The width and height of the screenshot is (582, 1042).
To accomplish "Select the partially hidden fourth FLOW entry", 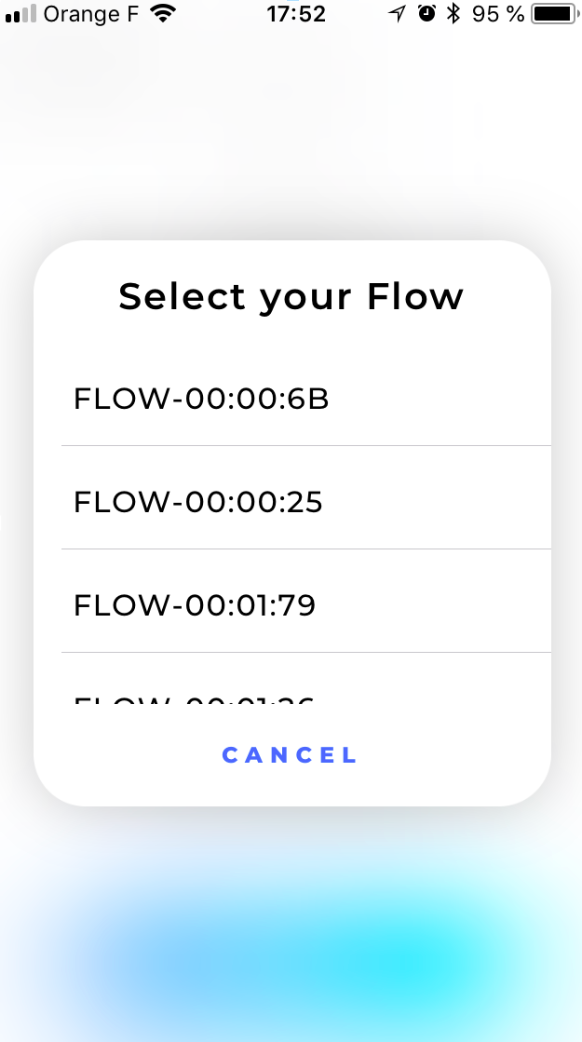I will [x=306, y=679].
